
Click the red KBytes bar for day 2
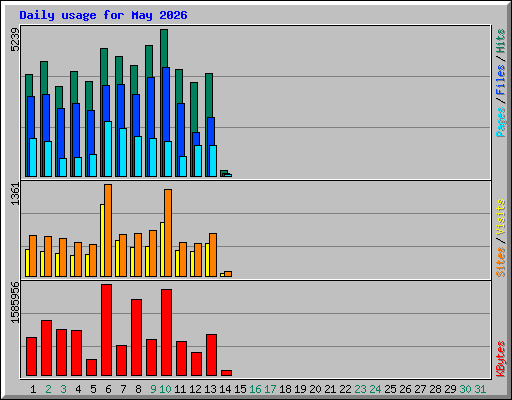tap(46, 348)
